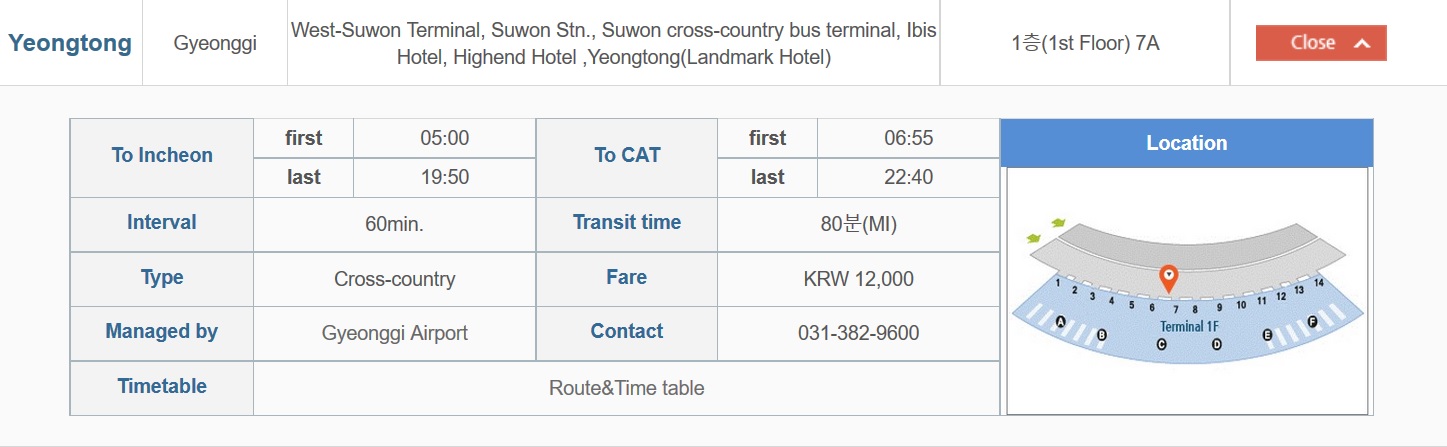The width and height of the screenshot is (1447, 447).
Task: Click the orange location pin on terminal map
Action: coord(1167,279)
